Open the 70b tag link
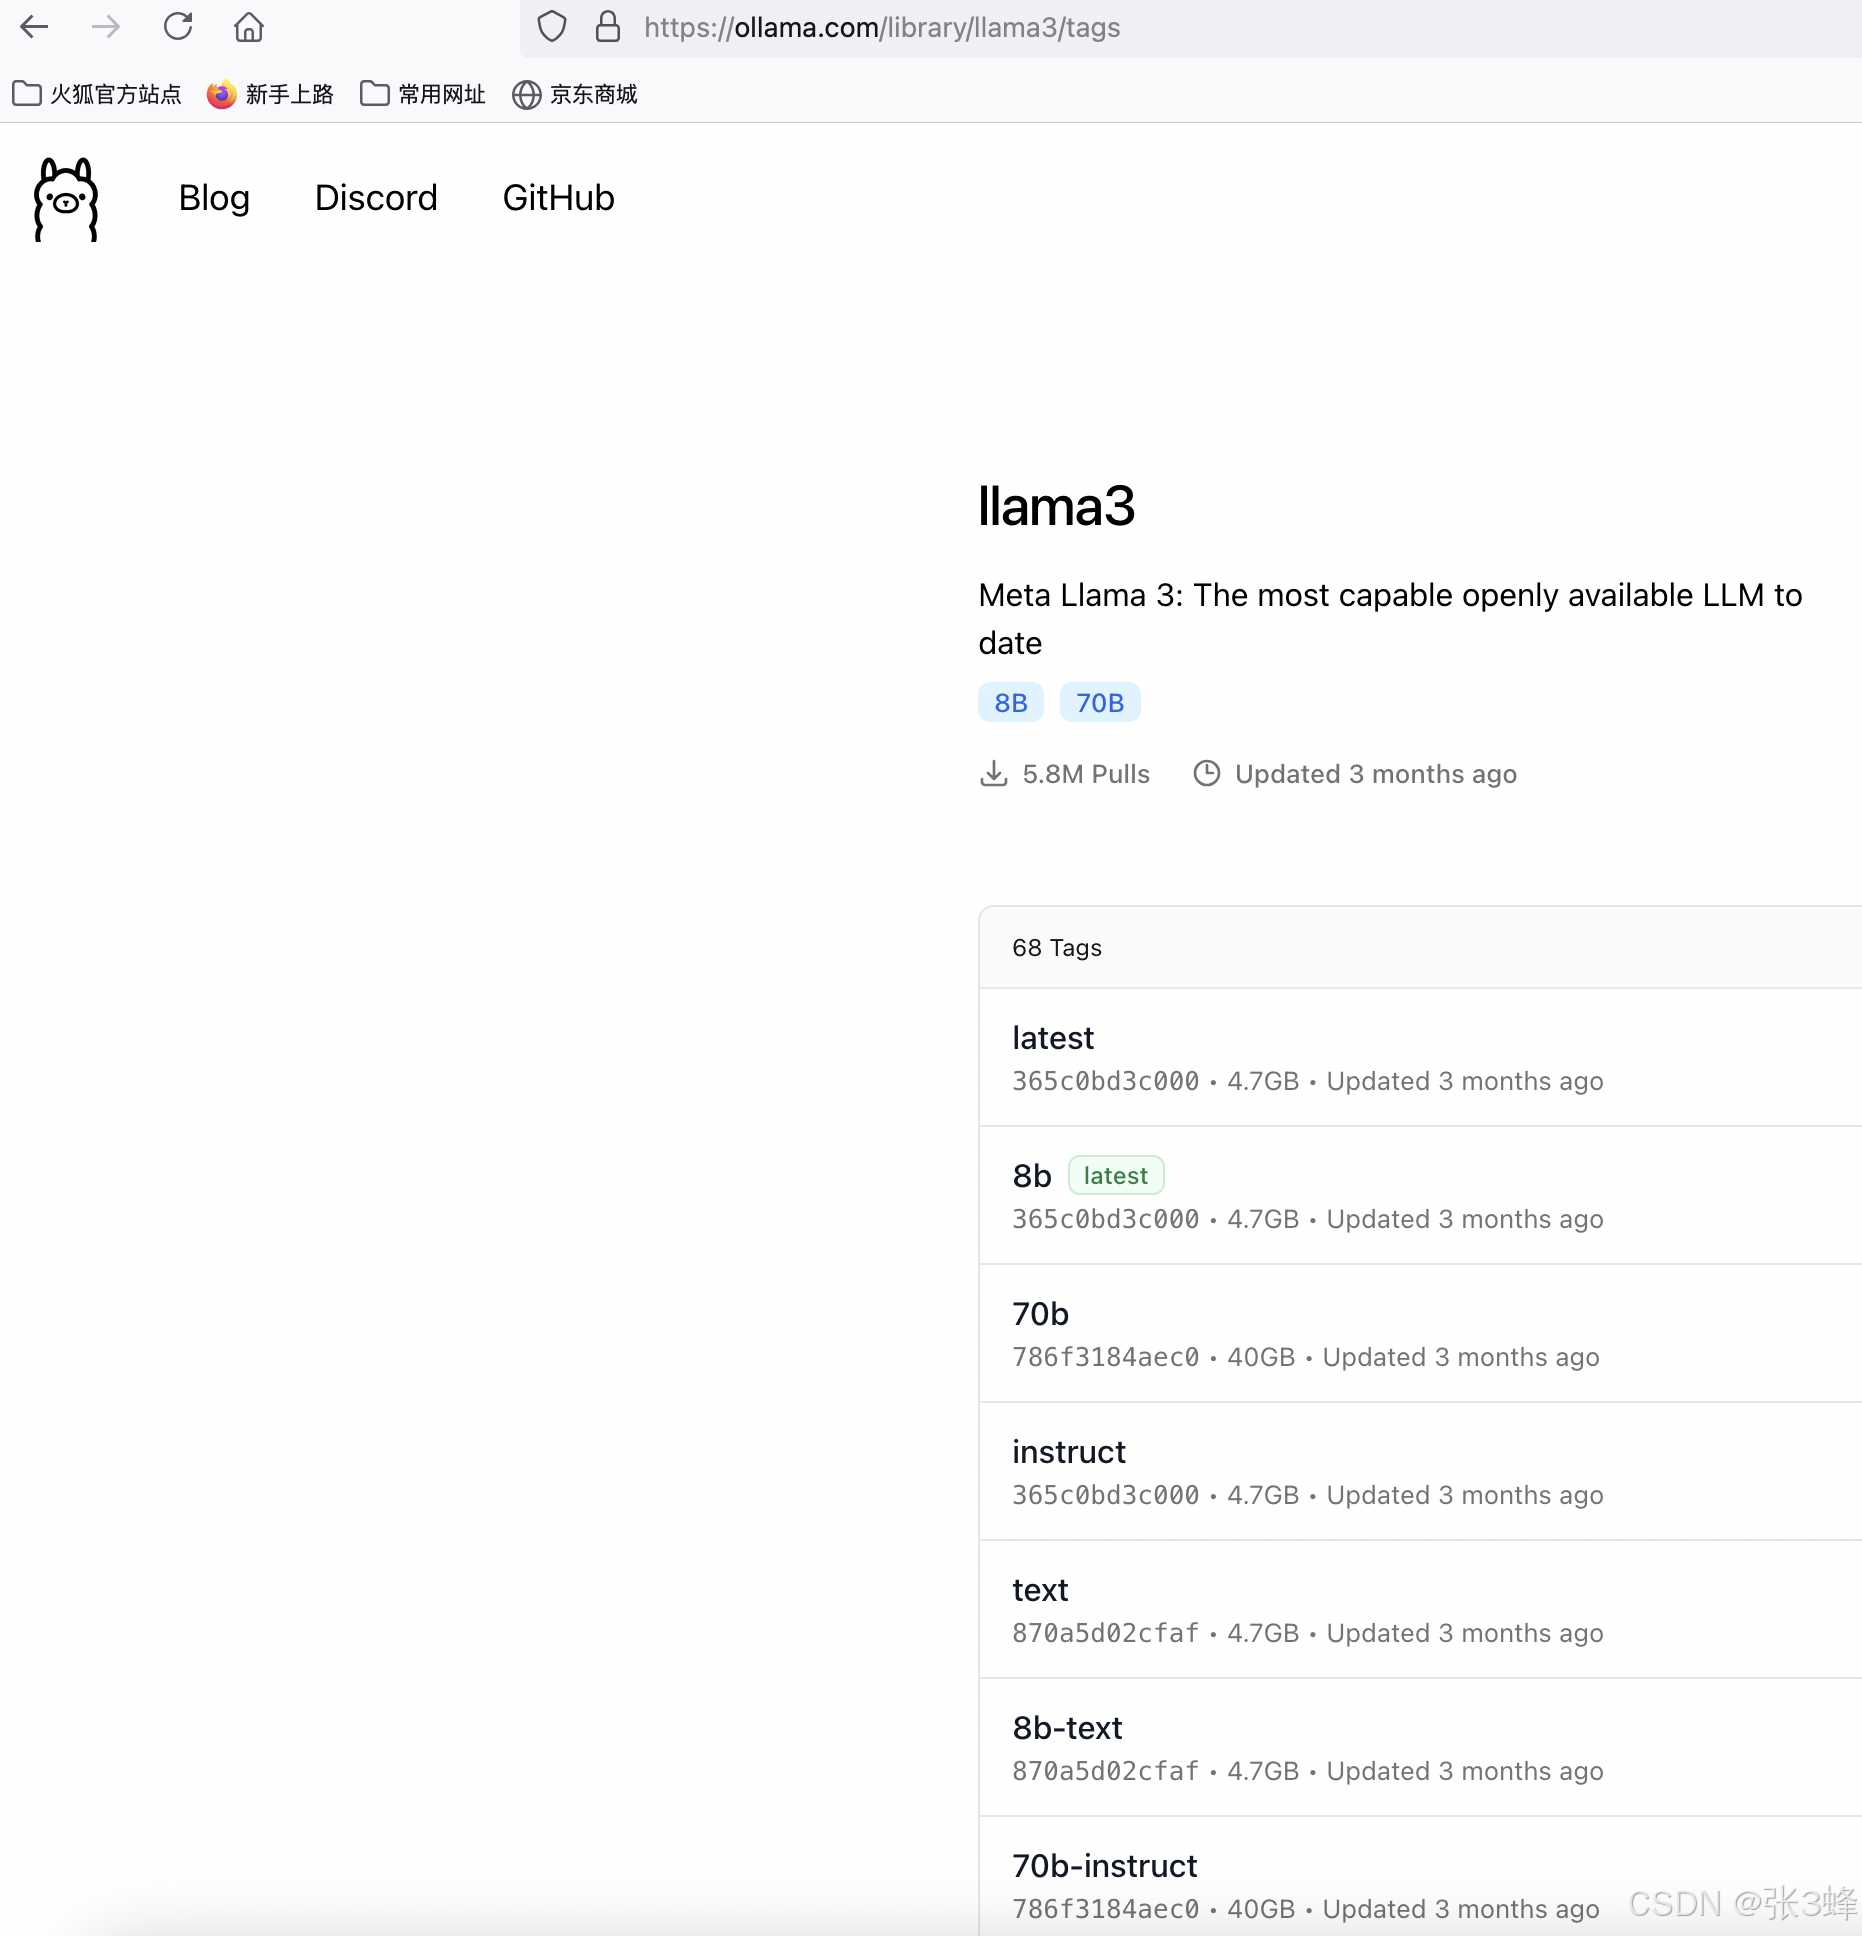This screenshot has width=1862, height=1936. (1040, 1314)
